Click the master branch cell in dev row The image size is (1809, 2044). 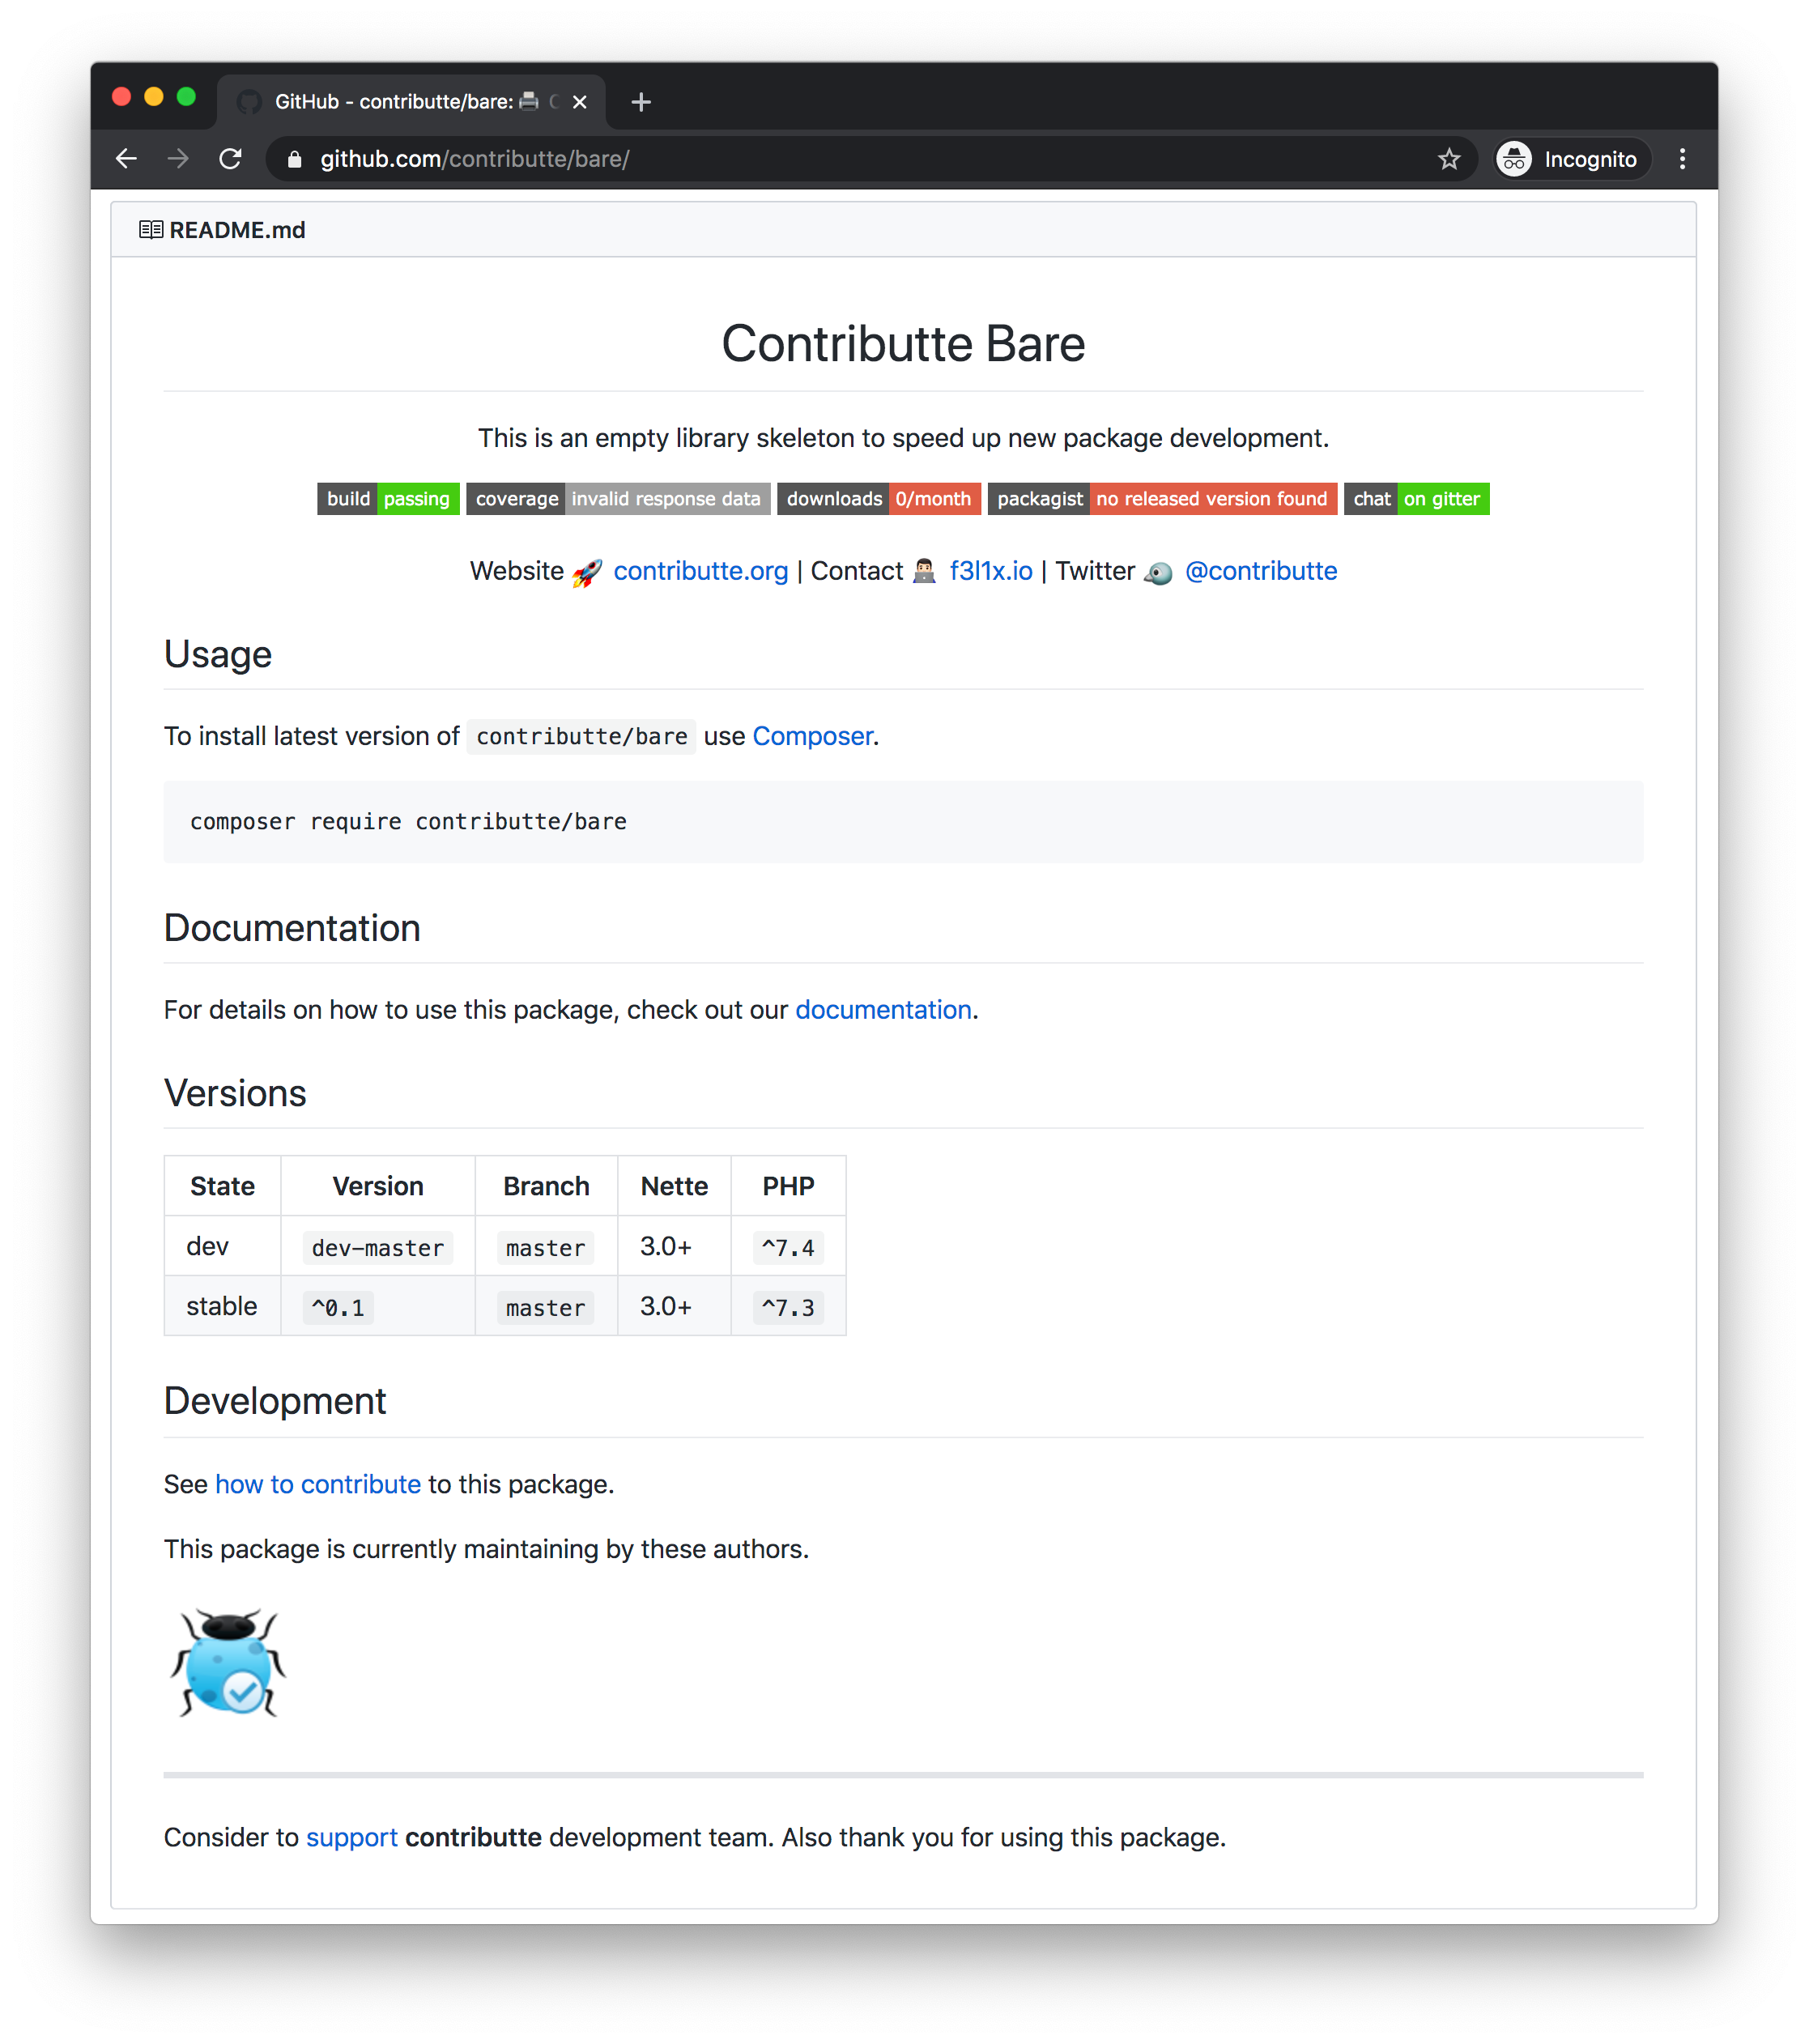(x=545, y=1248)
